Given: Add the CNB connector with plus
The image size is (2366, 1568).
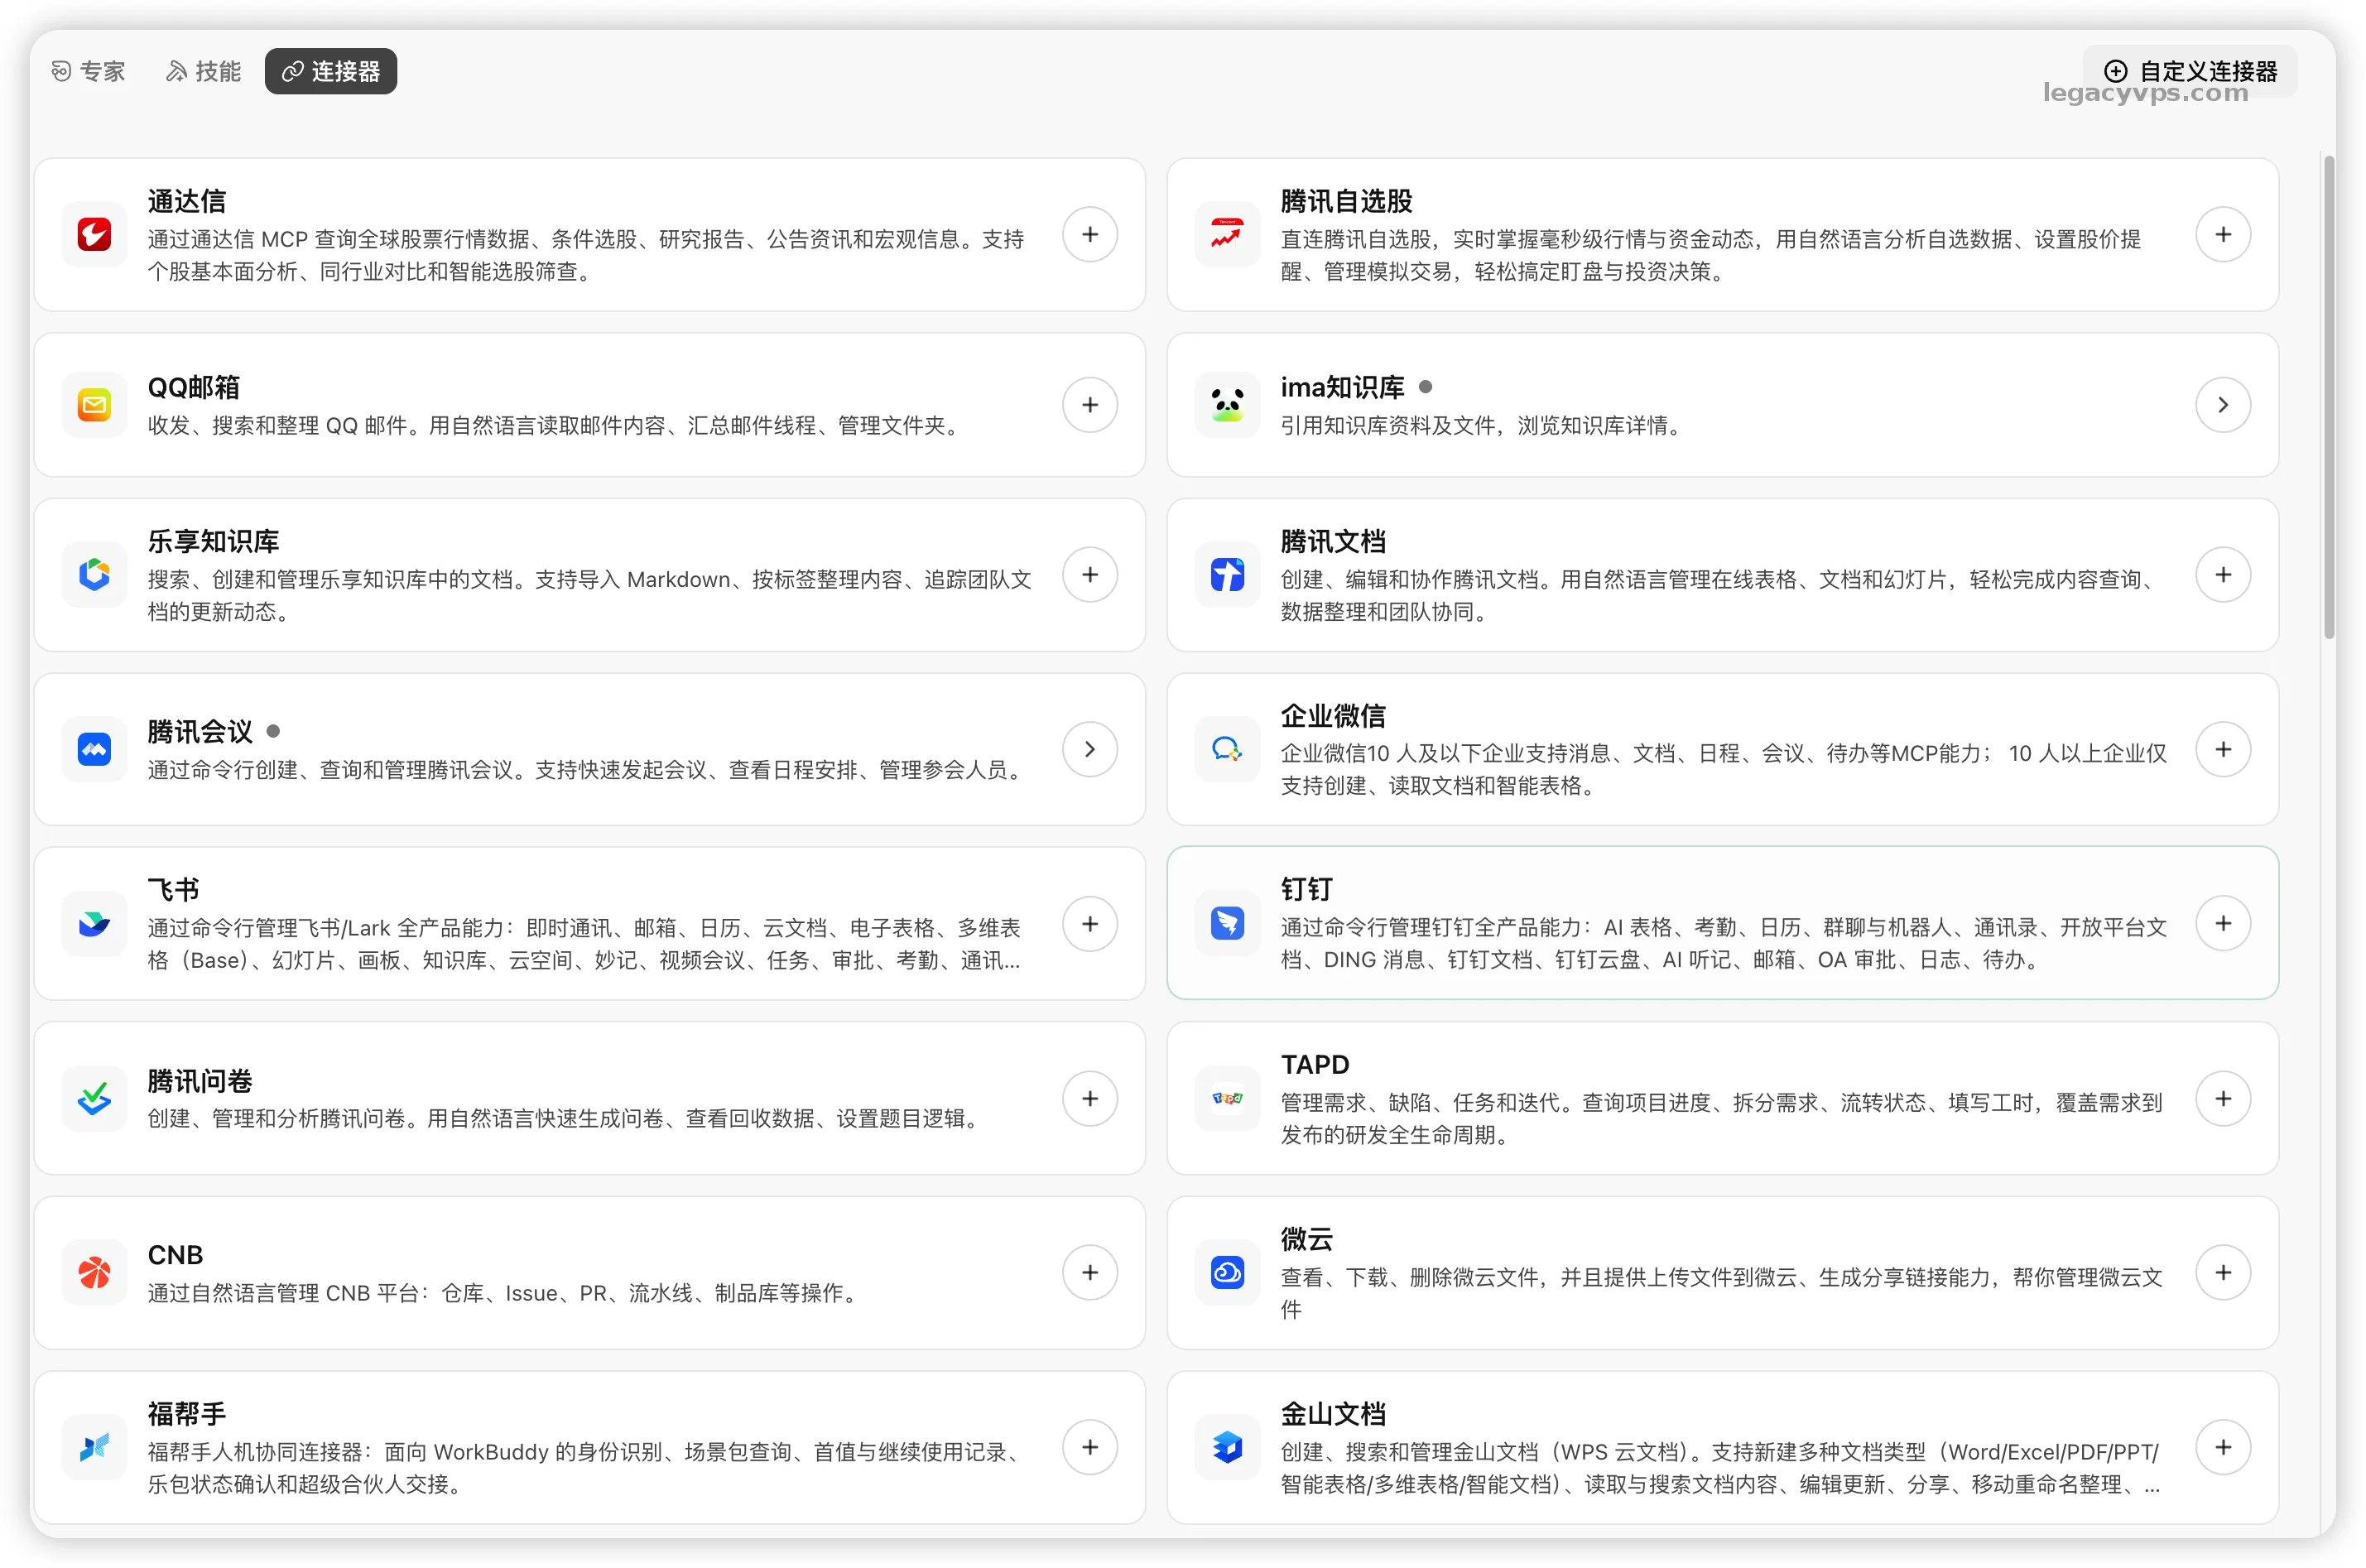Looking at the screenshot, I should pos(1089,1272).
